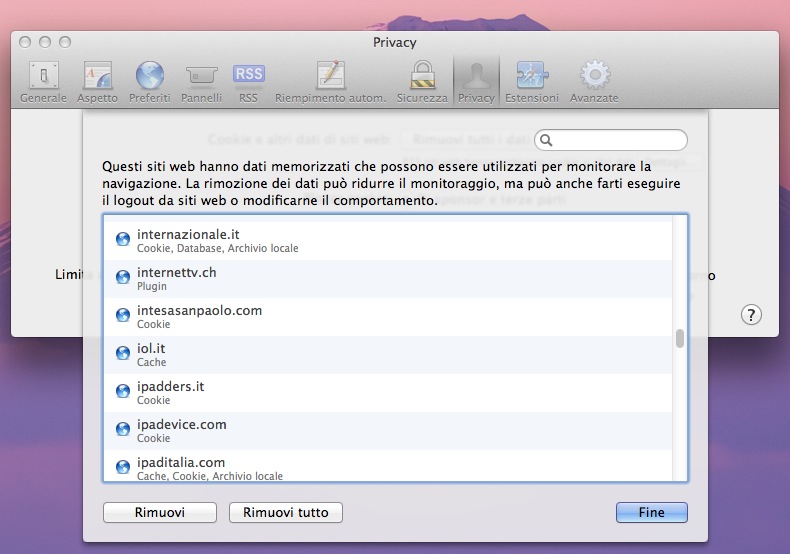Click globe icon next to iol.it
The height and width of the screenshot is (554, 790).
point(123,353)
